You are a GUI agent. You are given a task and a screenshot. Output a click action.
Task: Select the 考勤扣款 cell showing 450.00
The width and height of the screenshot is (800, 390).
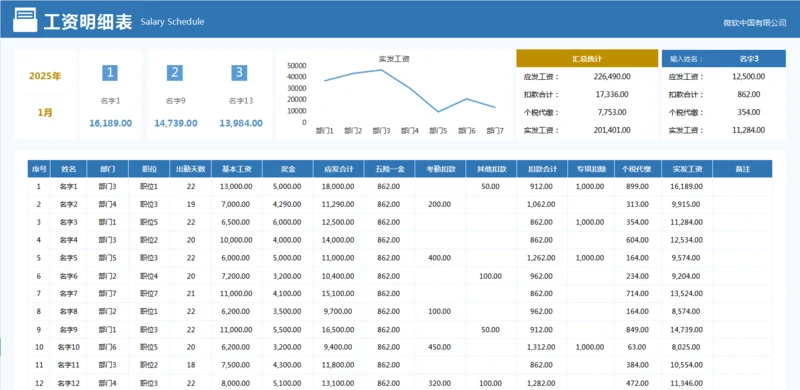440,347
